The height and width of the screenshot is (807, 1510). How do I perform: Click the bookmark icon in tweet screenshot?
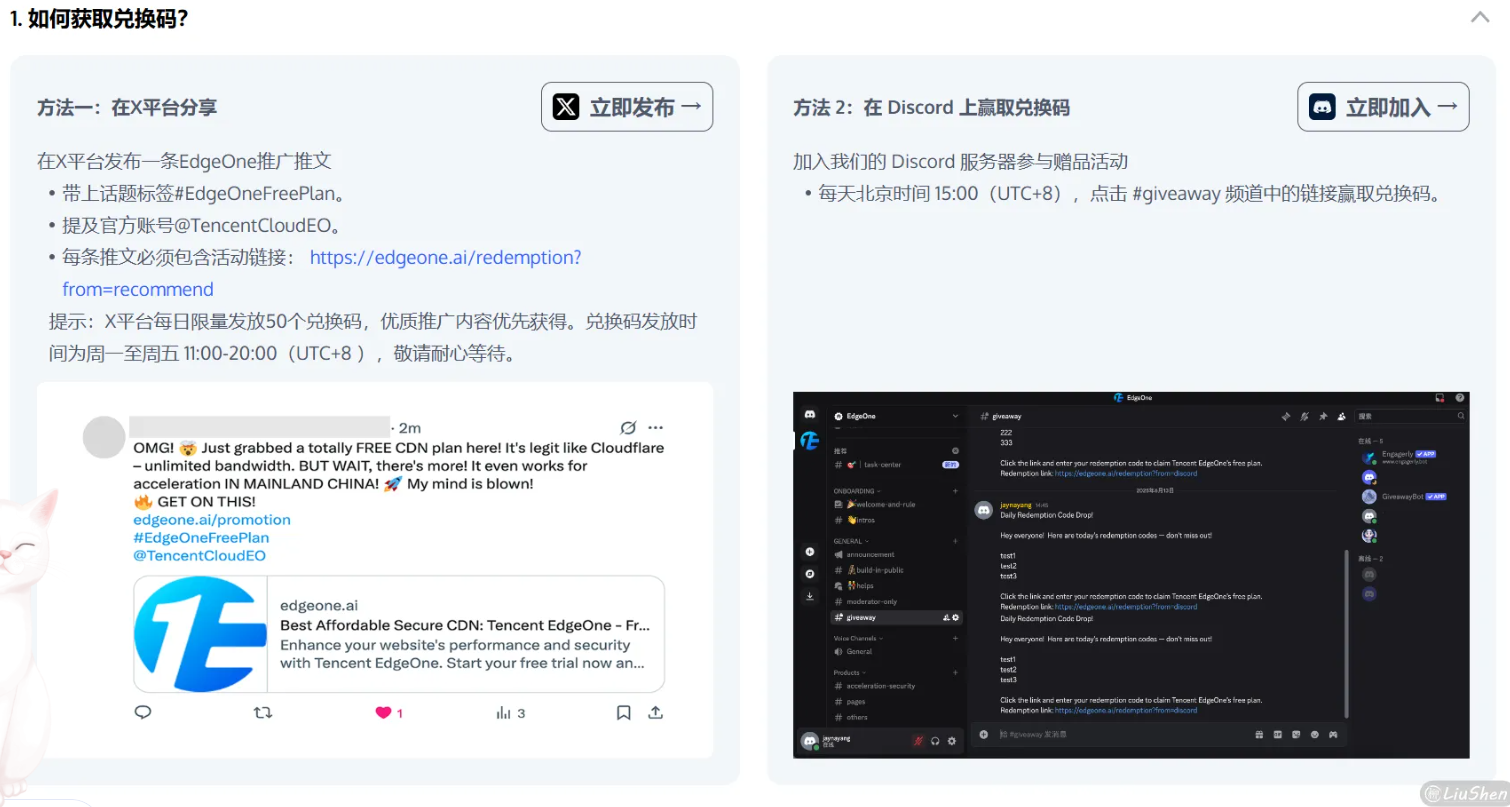(623, 713)
